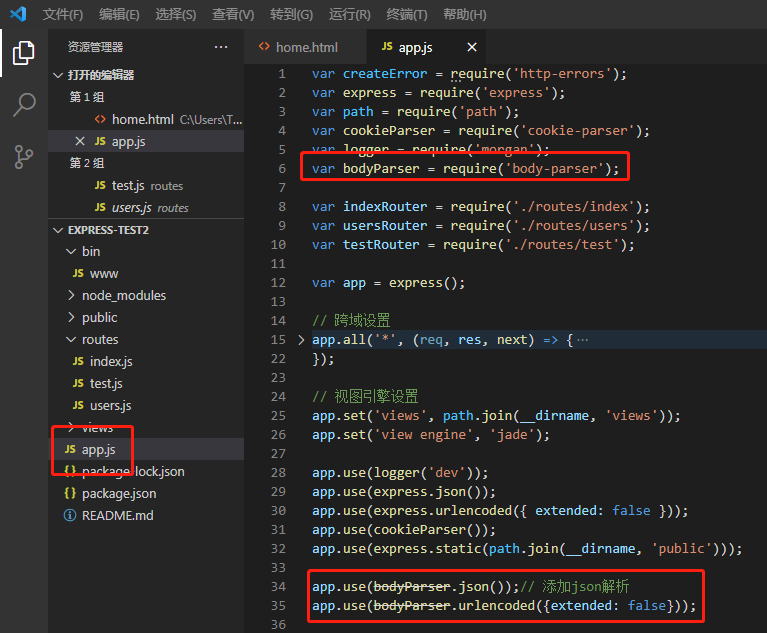Open the 选择(S) menu
The height and width of the screenshot is (633, 767).
point(176,14)
